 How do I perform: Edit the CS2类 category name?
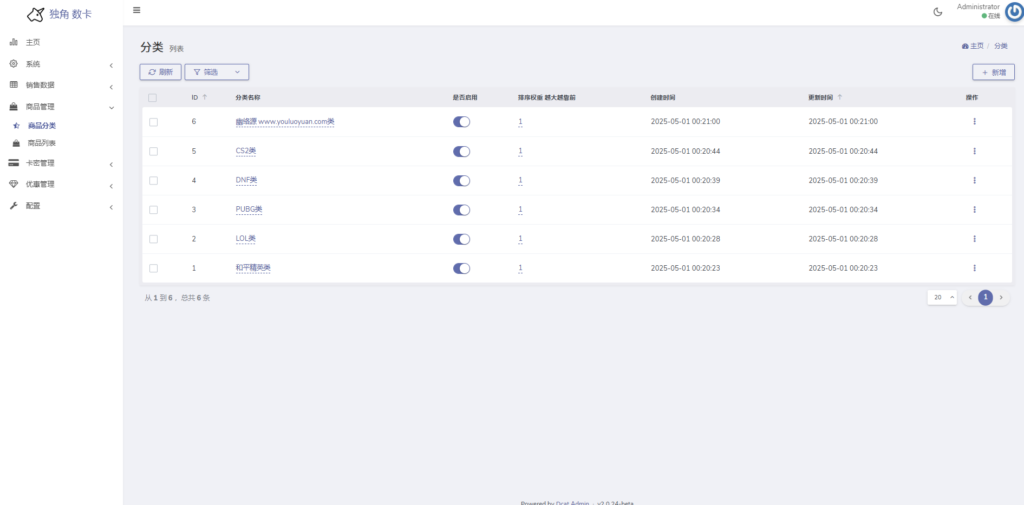point(246,151)
